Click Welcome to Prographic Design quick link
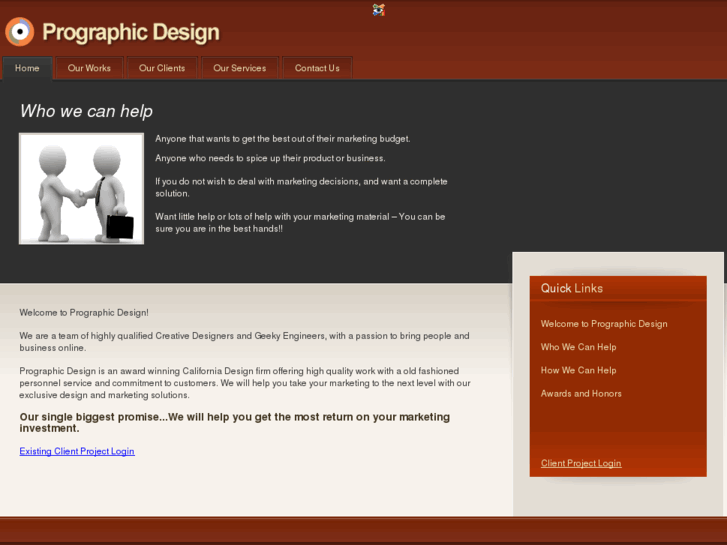Viewport: 727px width, 545px height. 604,324
